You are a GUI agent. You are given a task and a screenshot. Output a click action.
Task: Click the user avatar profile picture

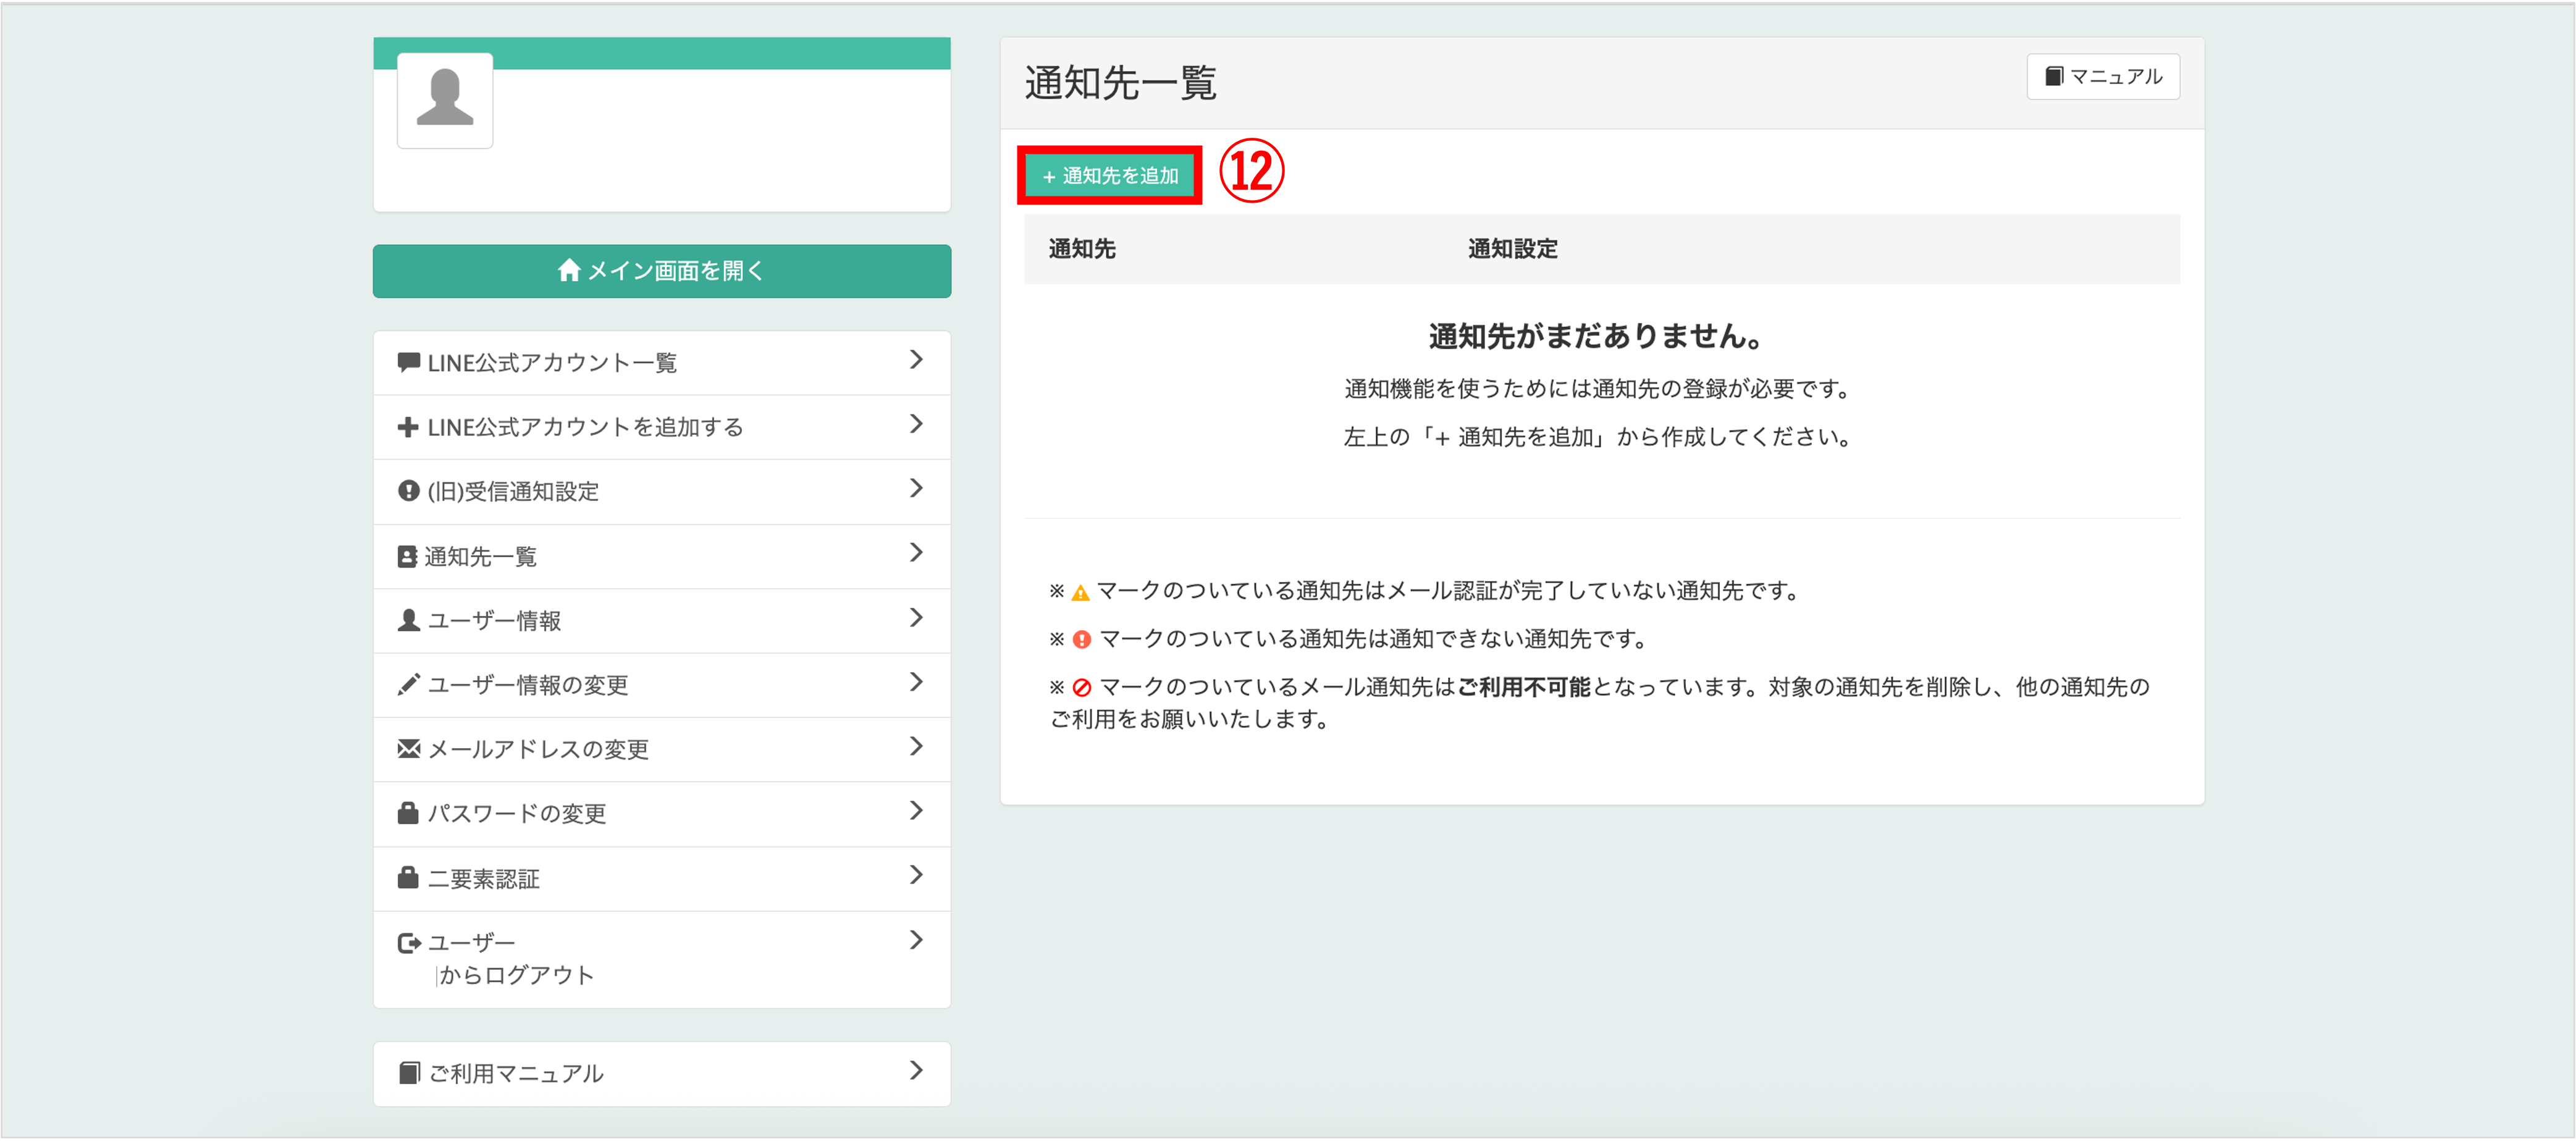[445, 100]
